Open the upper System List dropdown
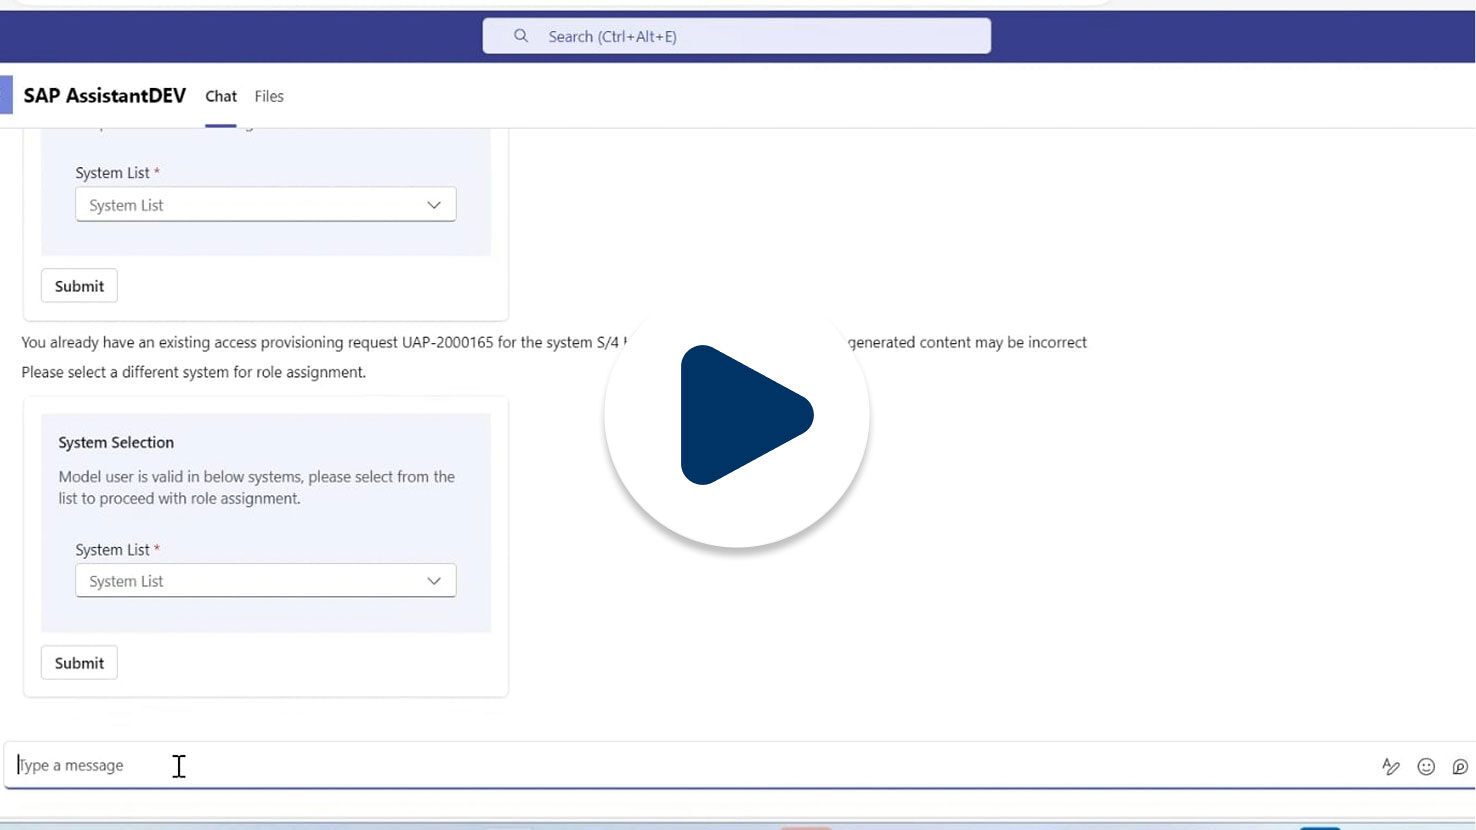The width and height of the screenshot is (1476, 830). point(266,204)
